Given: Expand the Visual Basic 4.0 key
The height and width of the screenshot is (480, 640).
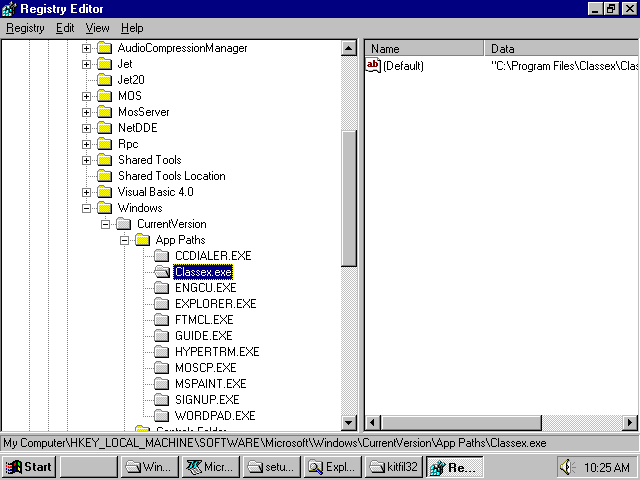Looking at the screenshot, I should [86, 192].
